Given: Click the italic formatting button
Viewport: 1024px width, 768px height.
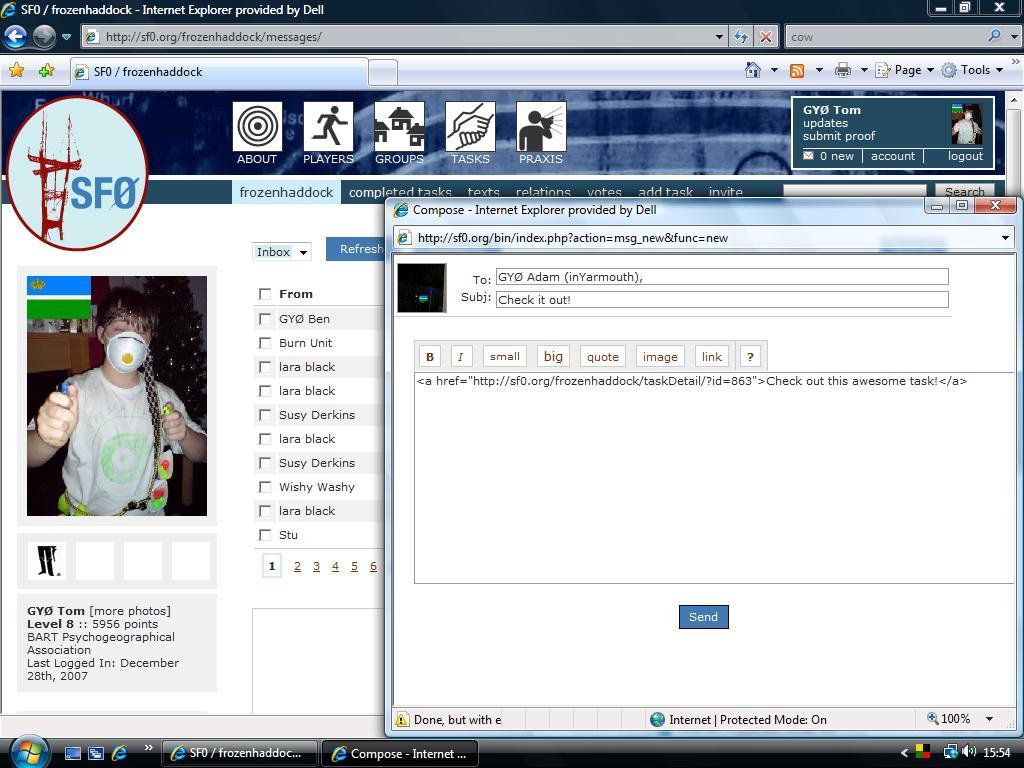Looking at the screenshot, I should pyautogui.click(x=460, y=357).
